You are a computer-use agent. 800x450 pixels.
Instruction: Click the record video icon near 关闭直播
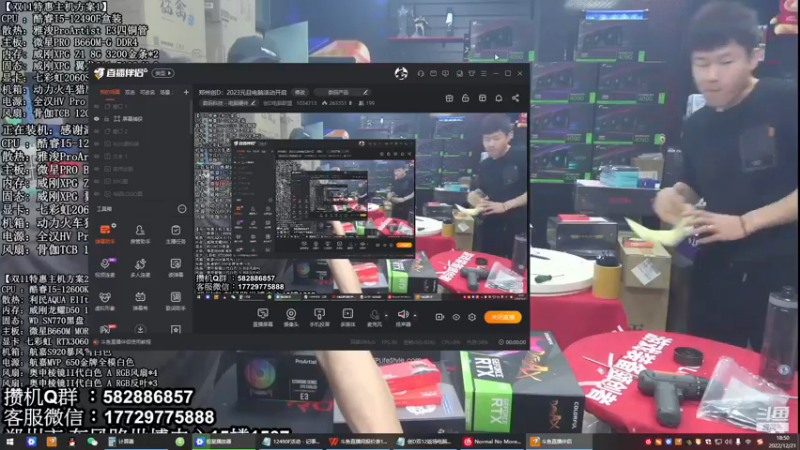[x=439, y=317]
